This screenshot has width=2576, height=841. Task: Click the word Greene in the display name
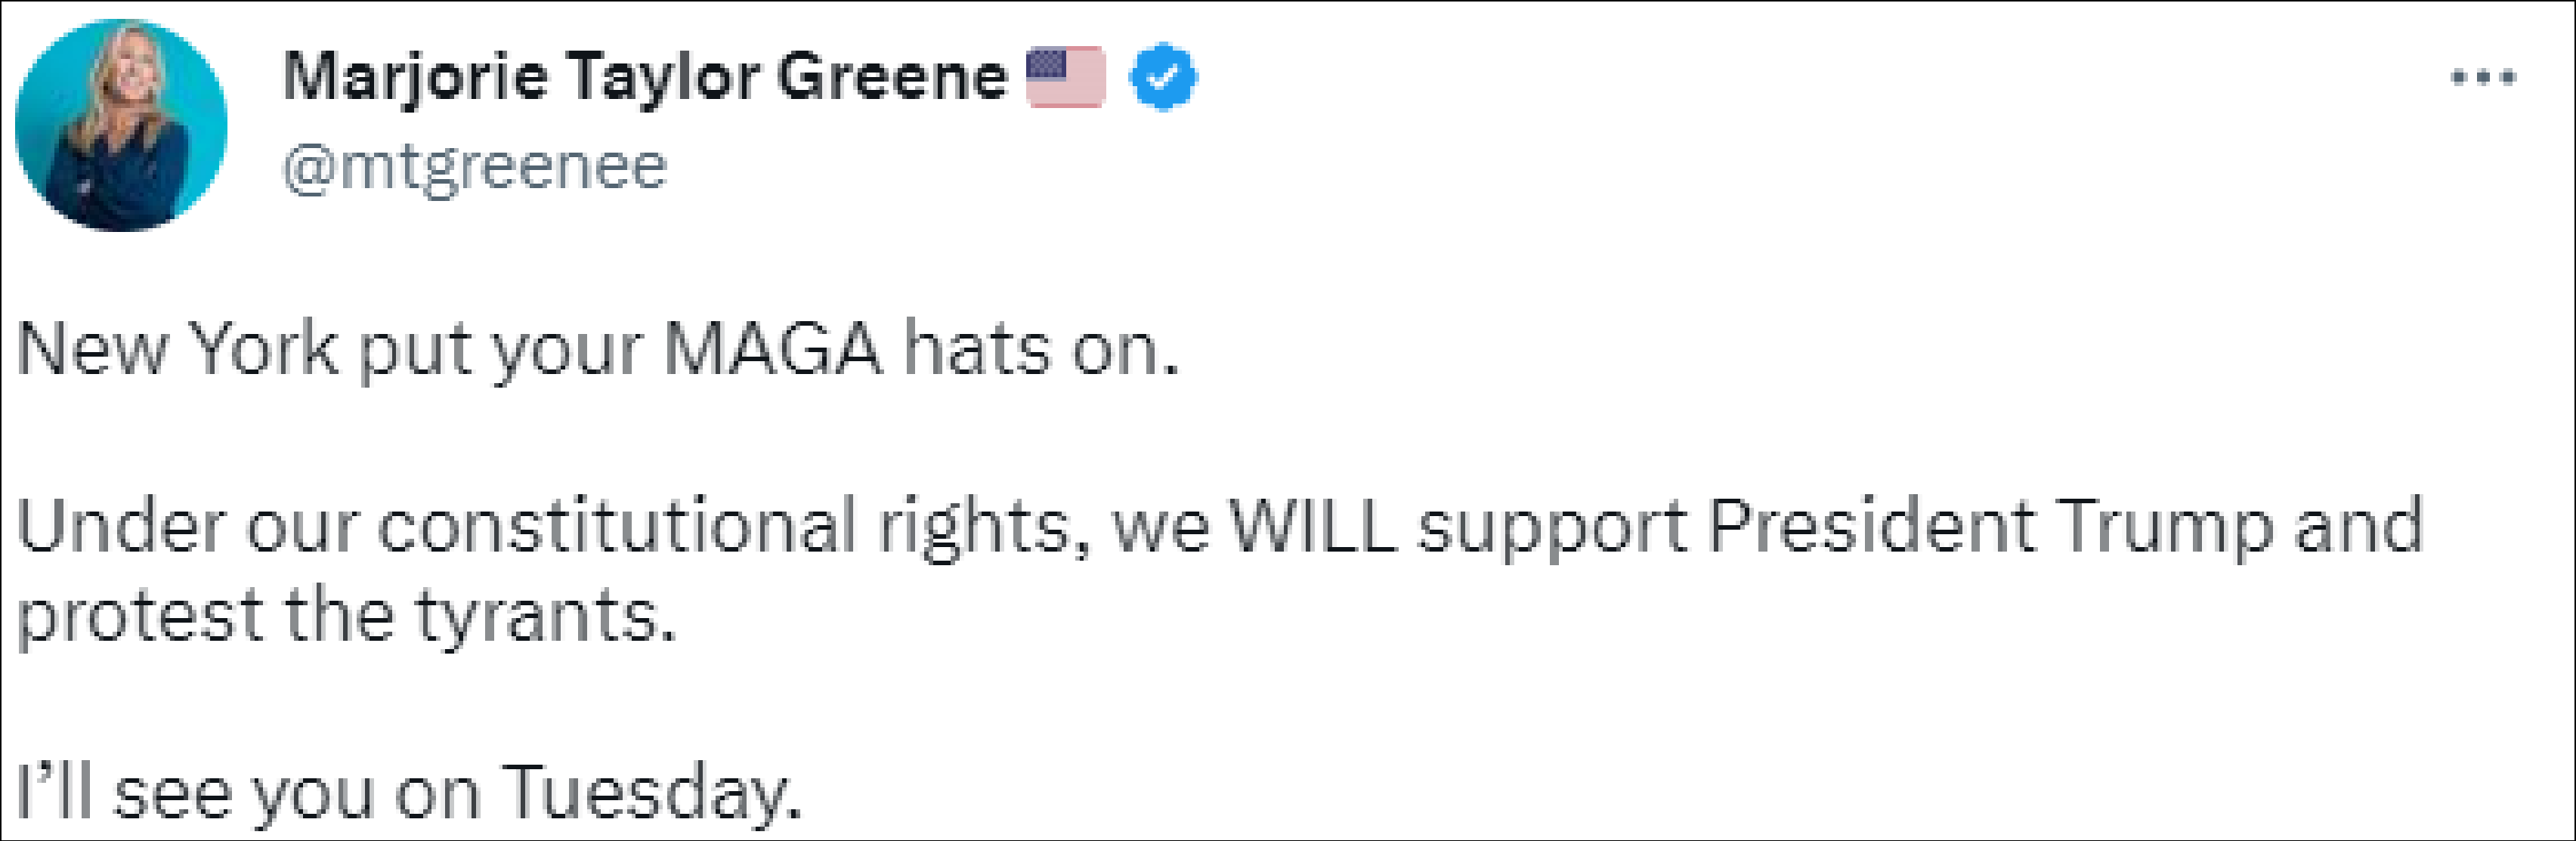point(892,77)
